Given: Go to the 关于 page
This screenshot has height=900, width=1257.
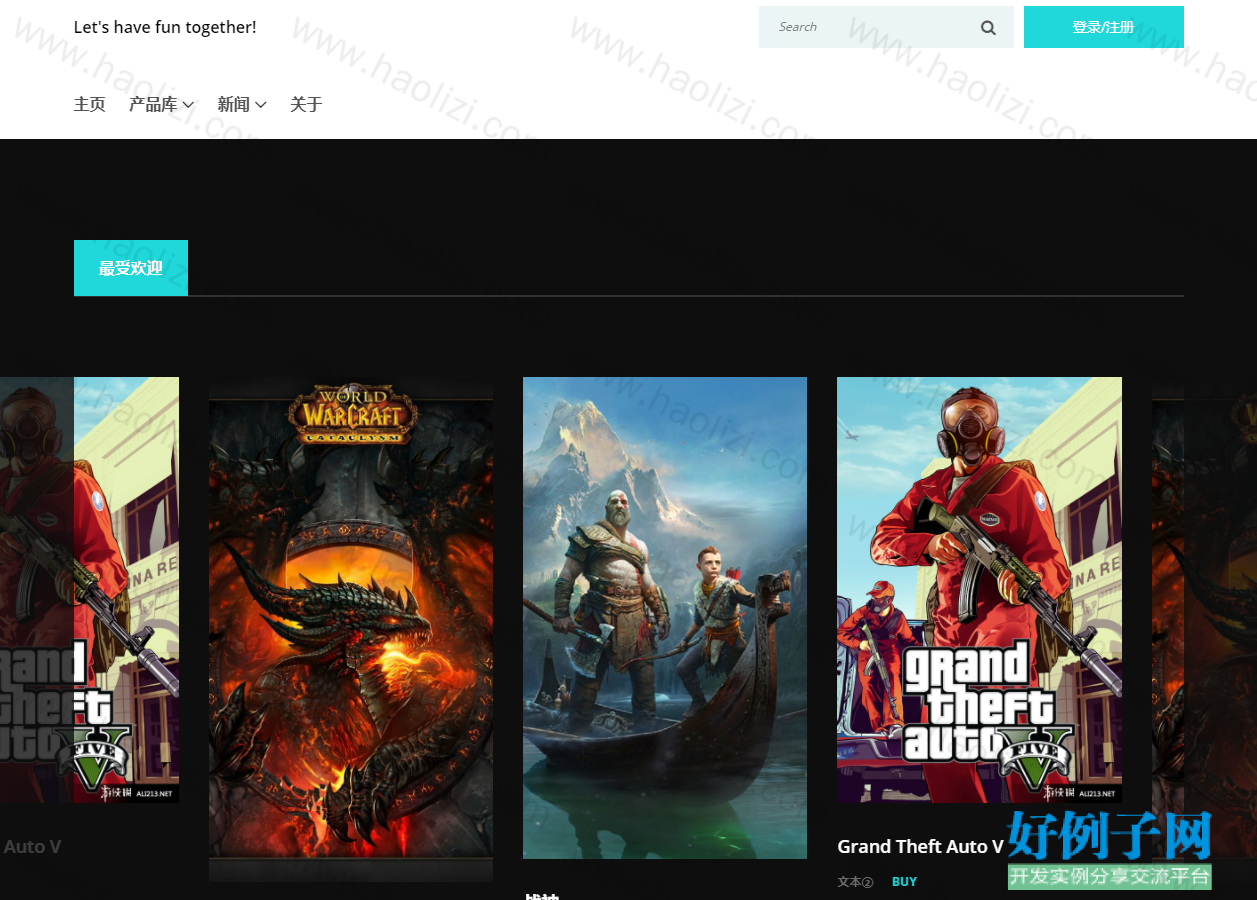Looking at the screenshot, I should [306, 104].
